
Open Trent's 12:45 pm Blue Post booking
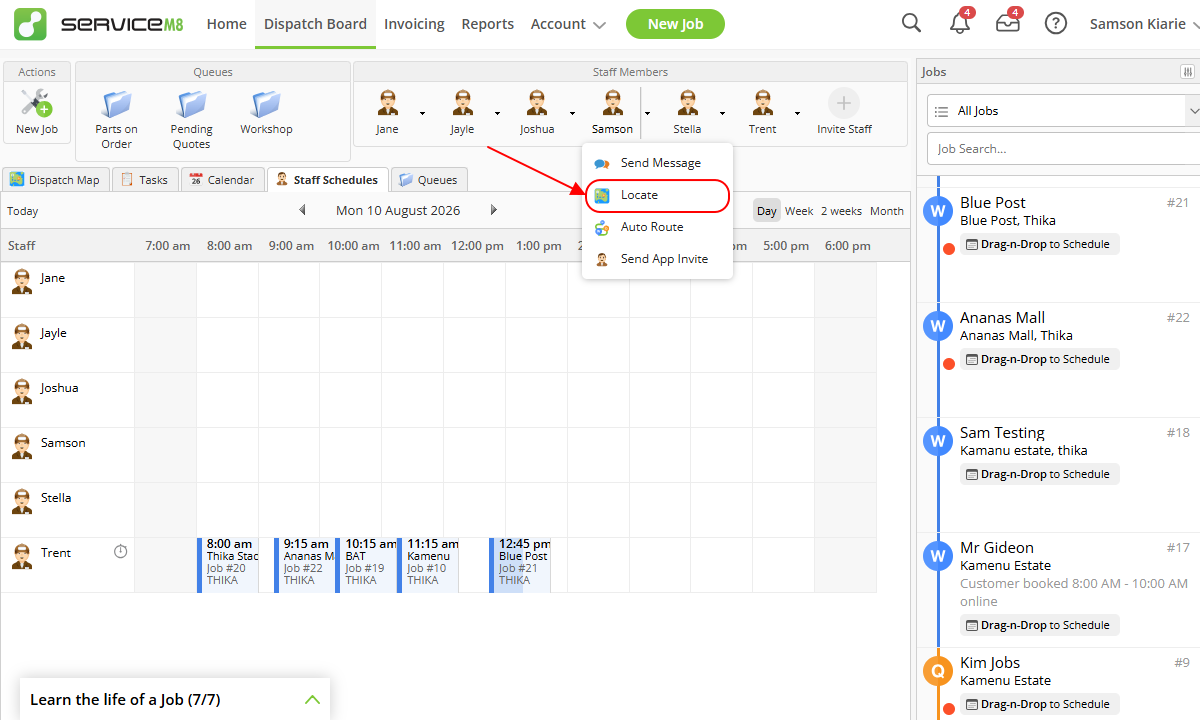(x=520, y=565)
